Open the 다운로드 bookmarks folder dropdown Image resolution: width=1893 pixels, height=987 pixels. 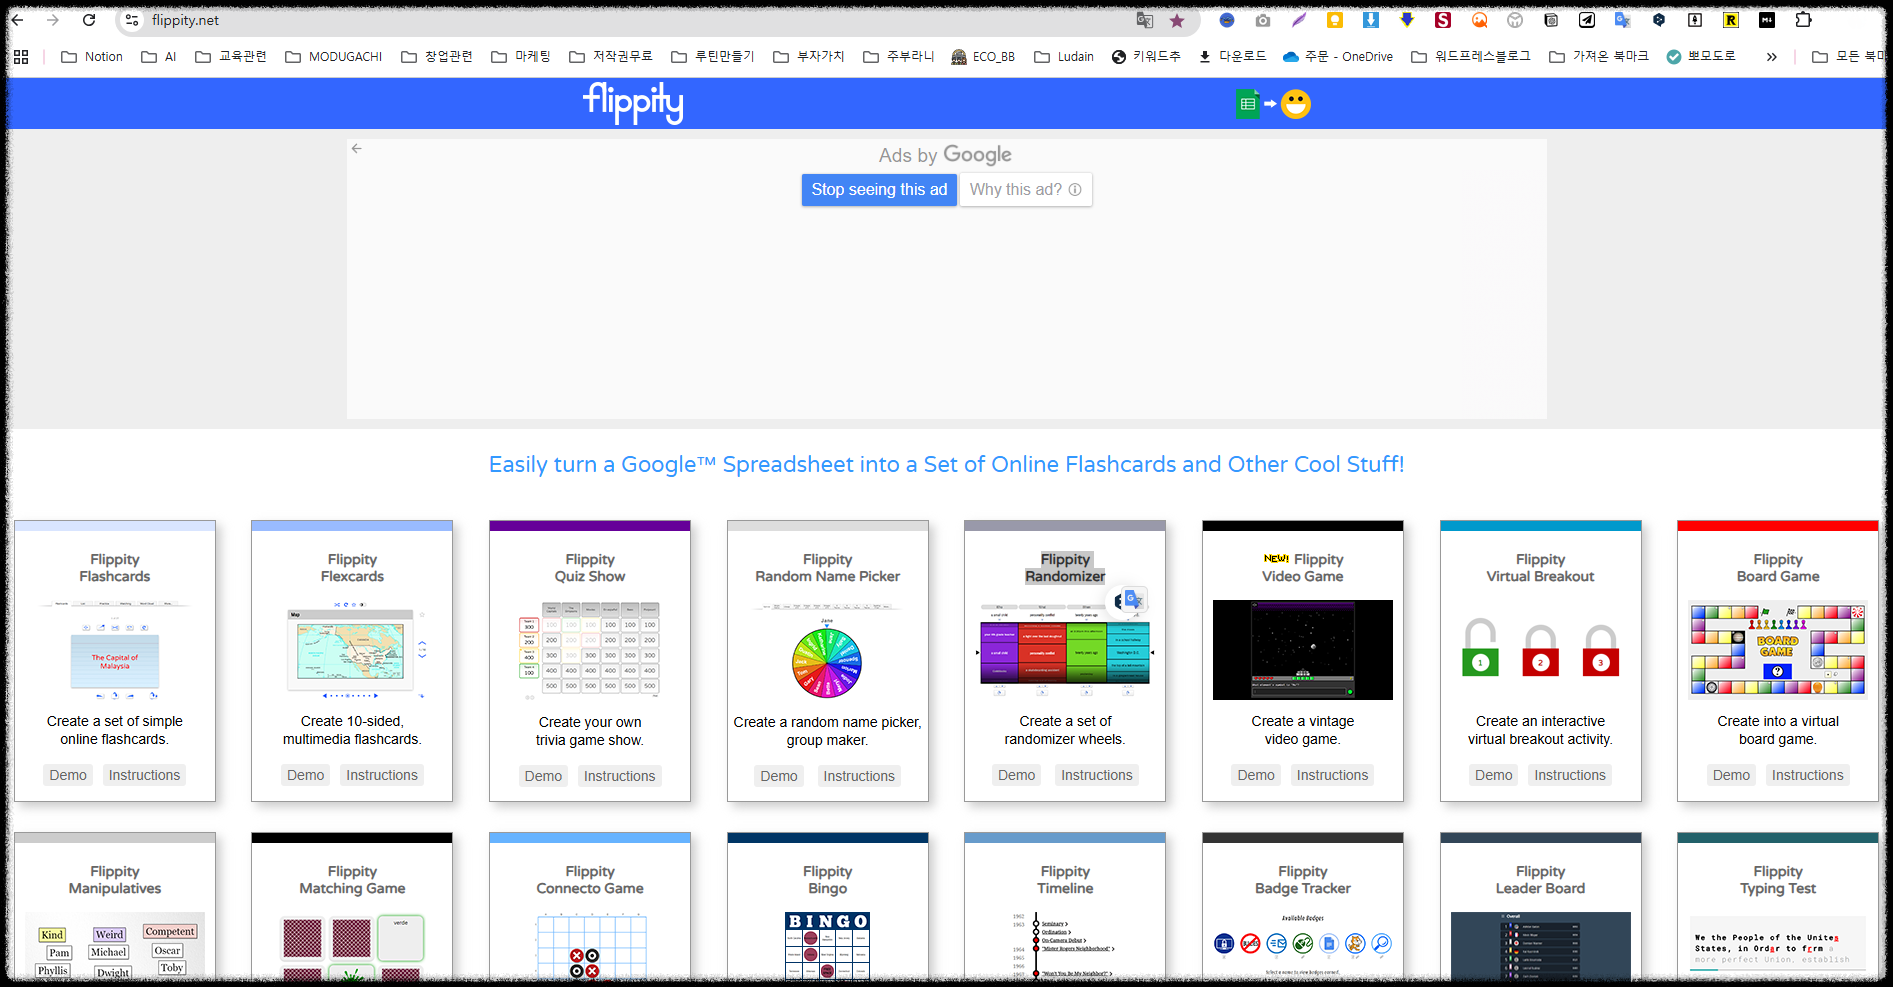(1234, 56)
